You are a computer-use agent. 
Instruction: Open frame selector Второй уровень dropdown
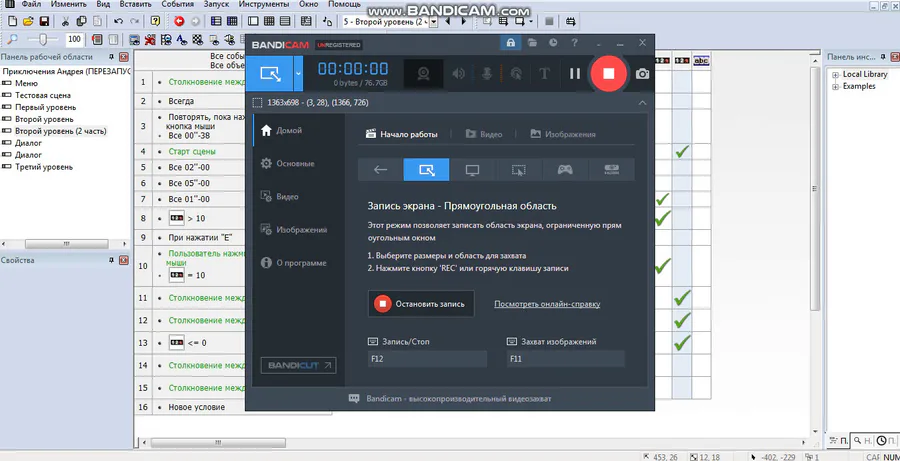click(x=434, y=22)
